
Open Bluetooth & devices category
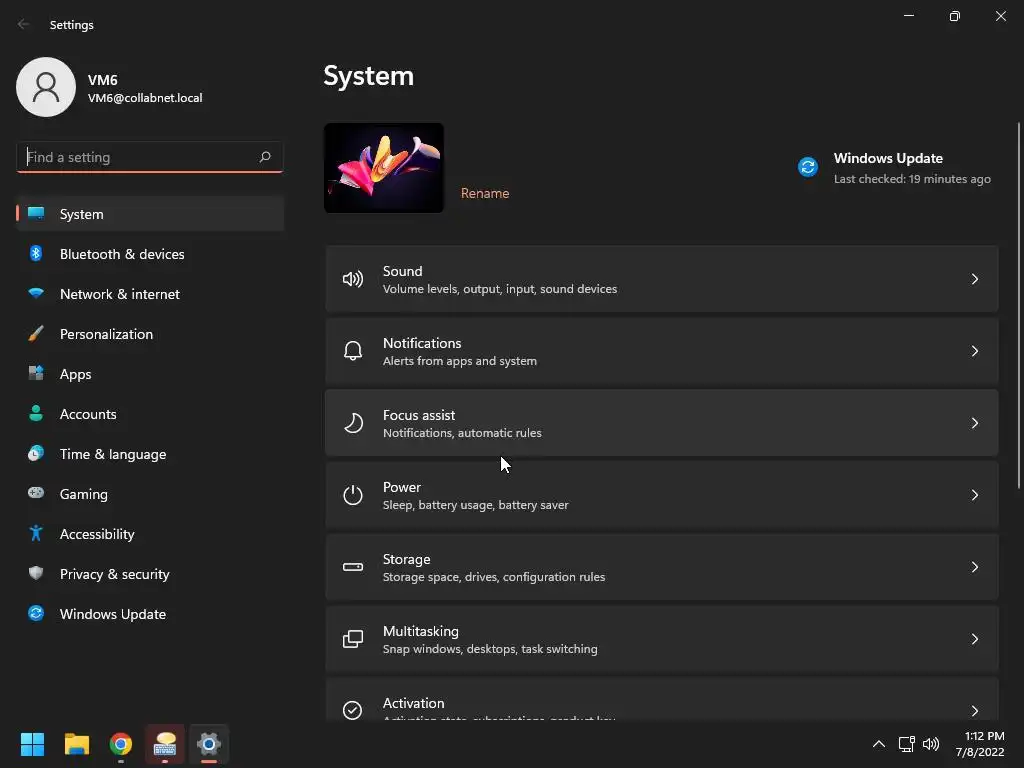coord(150,253)
